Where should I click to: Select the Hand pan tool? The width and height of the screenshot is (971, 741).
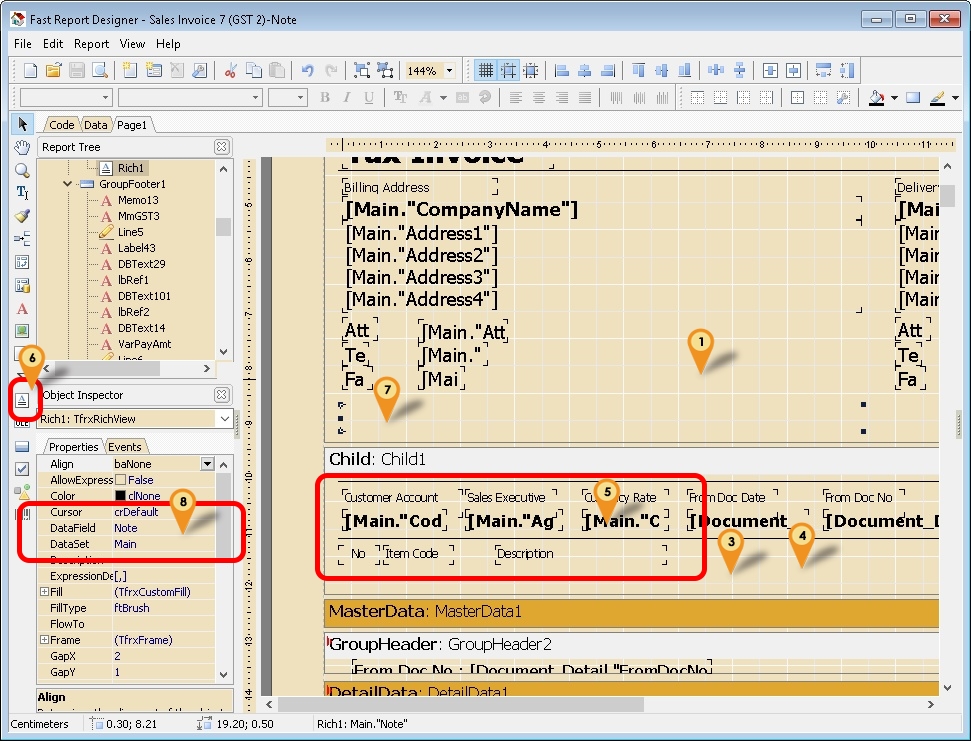pyautogui.click(x=22, y=148)
